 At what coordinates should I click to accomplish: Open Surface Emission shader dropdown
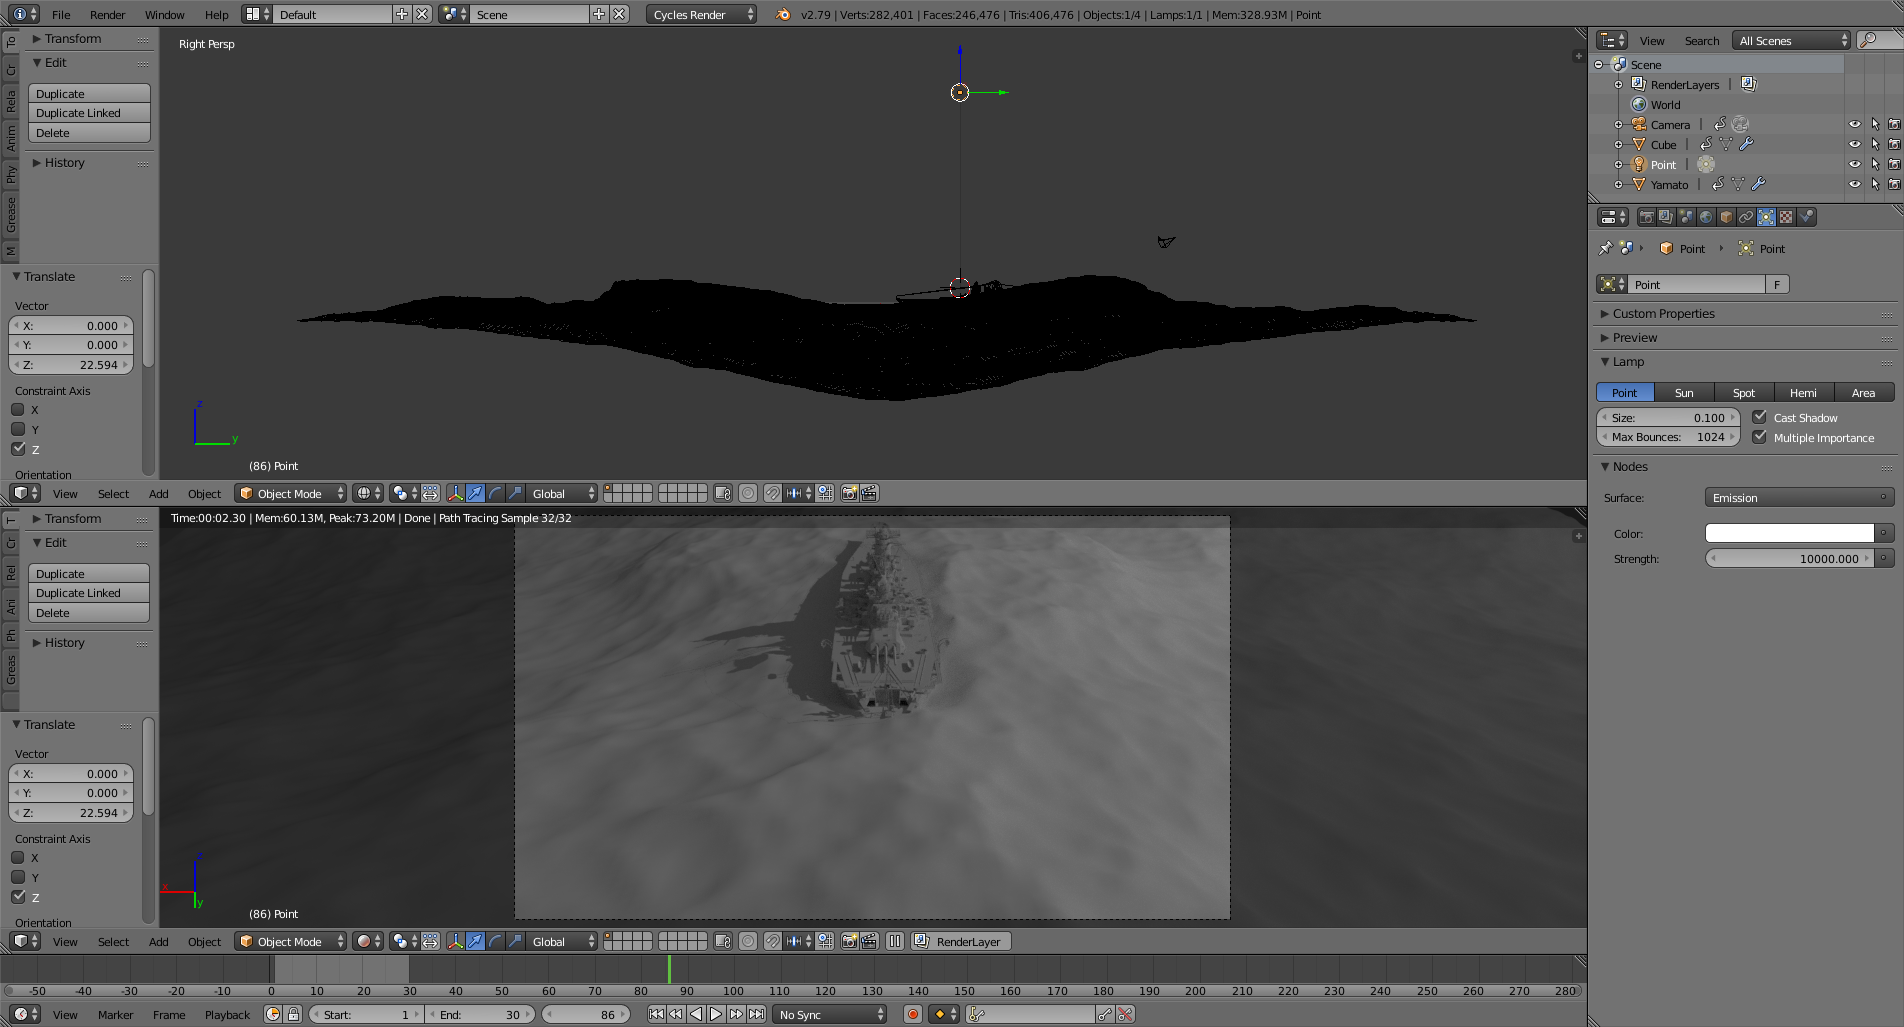1799,497
